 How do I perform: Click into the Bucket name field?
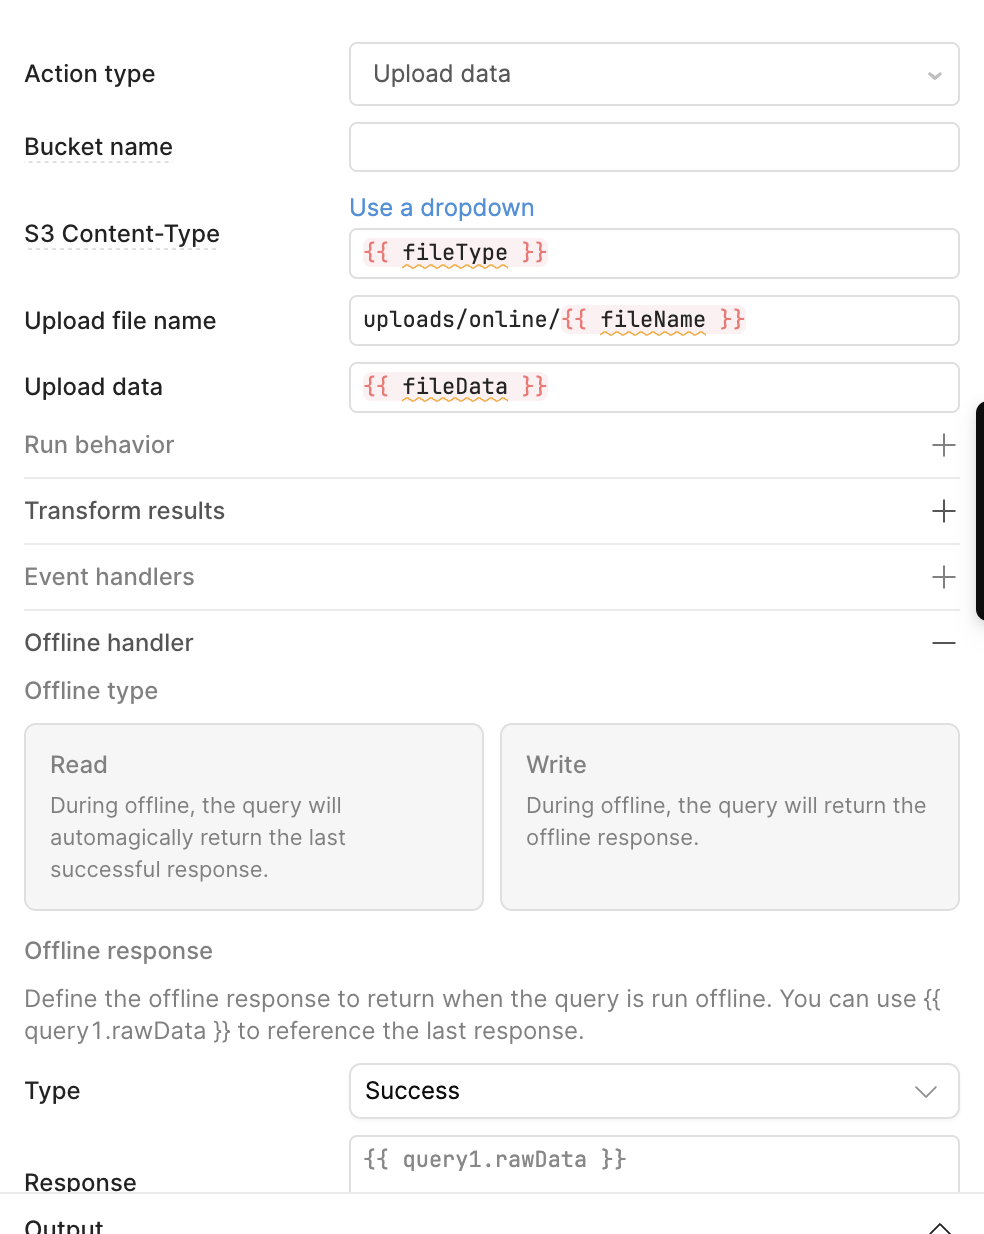pos(654,147)
